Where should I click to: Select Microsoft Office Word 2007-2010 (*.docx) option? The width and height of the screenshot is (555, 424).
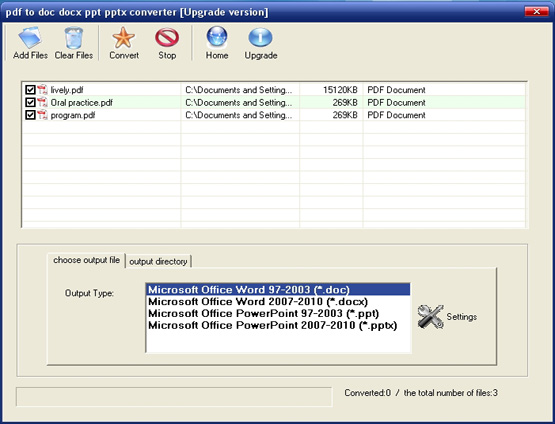click(x=278, y=302)
